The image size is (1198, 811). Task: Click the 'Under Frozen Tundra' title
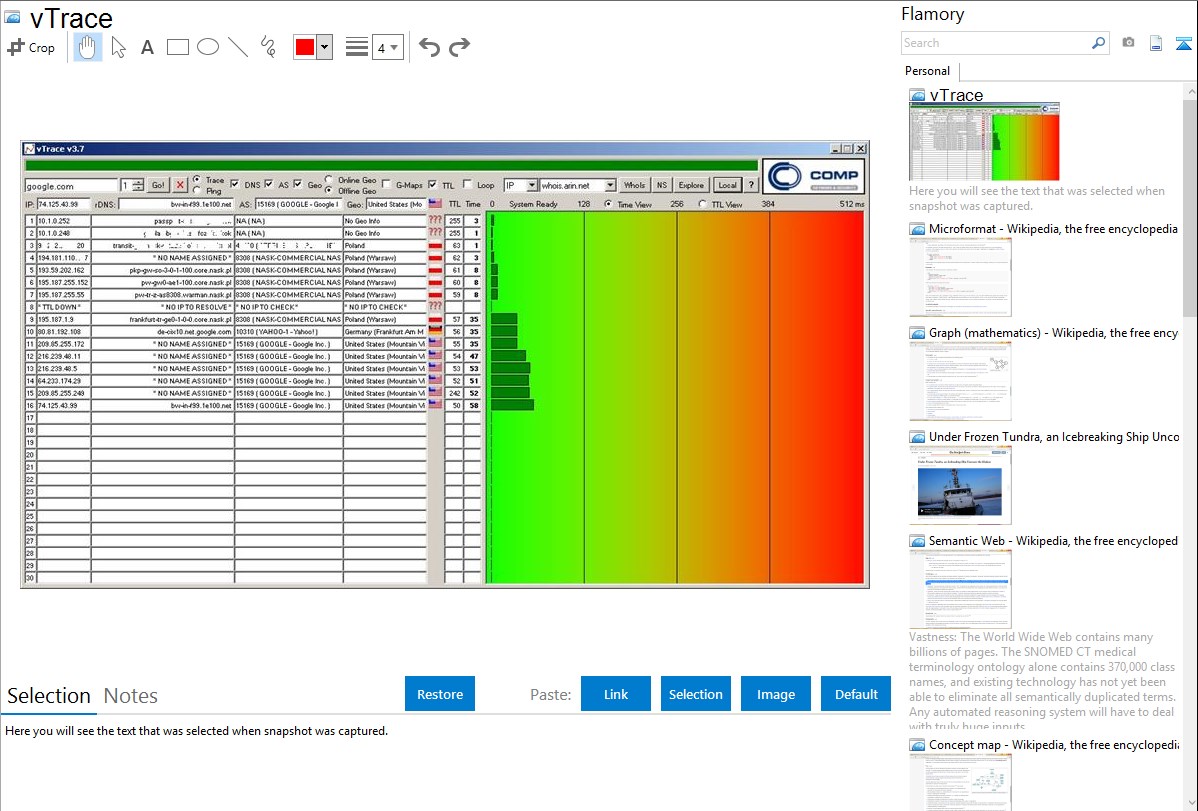point(1054,436)
